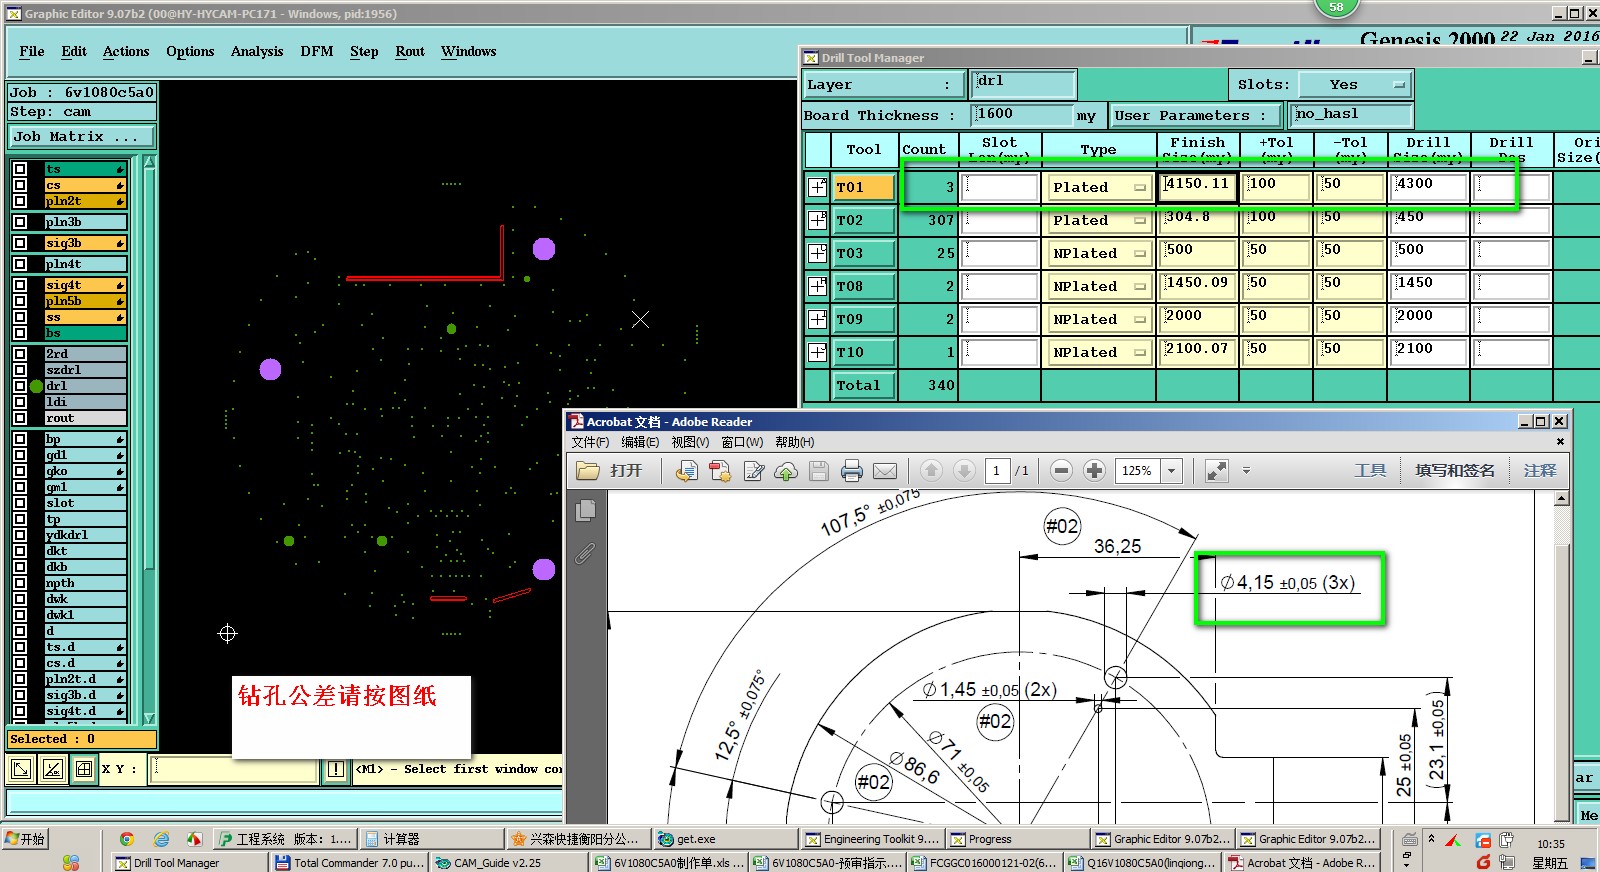
Task: Open the 125% zoom level dropdown
Action: point(1172,471)
